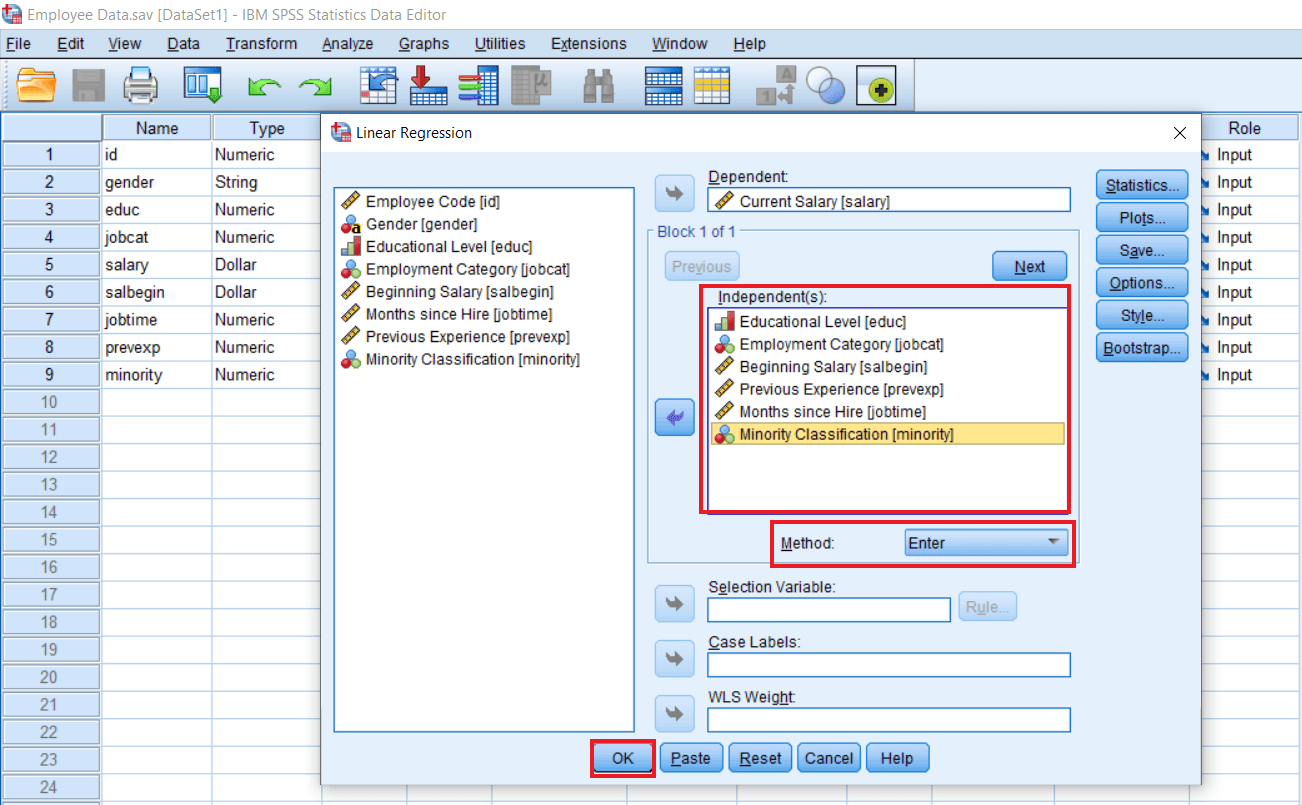Click the grayed Save floppy disk icon
The width and height of the screenshot is (1302, 805).
pyautogui.click(x=90, y=85)
